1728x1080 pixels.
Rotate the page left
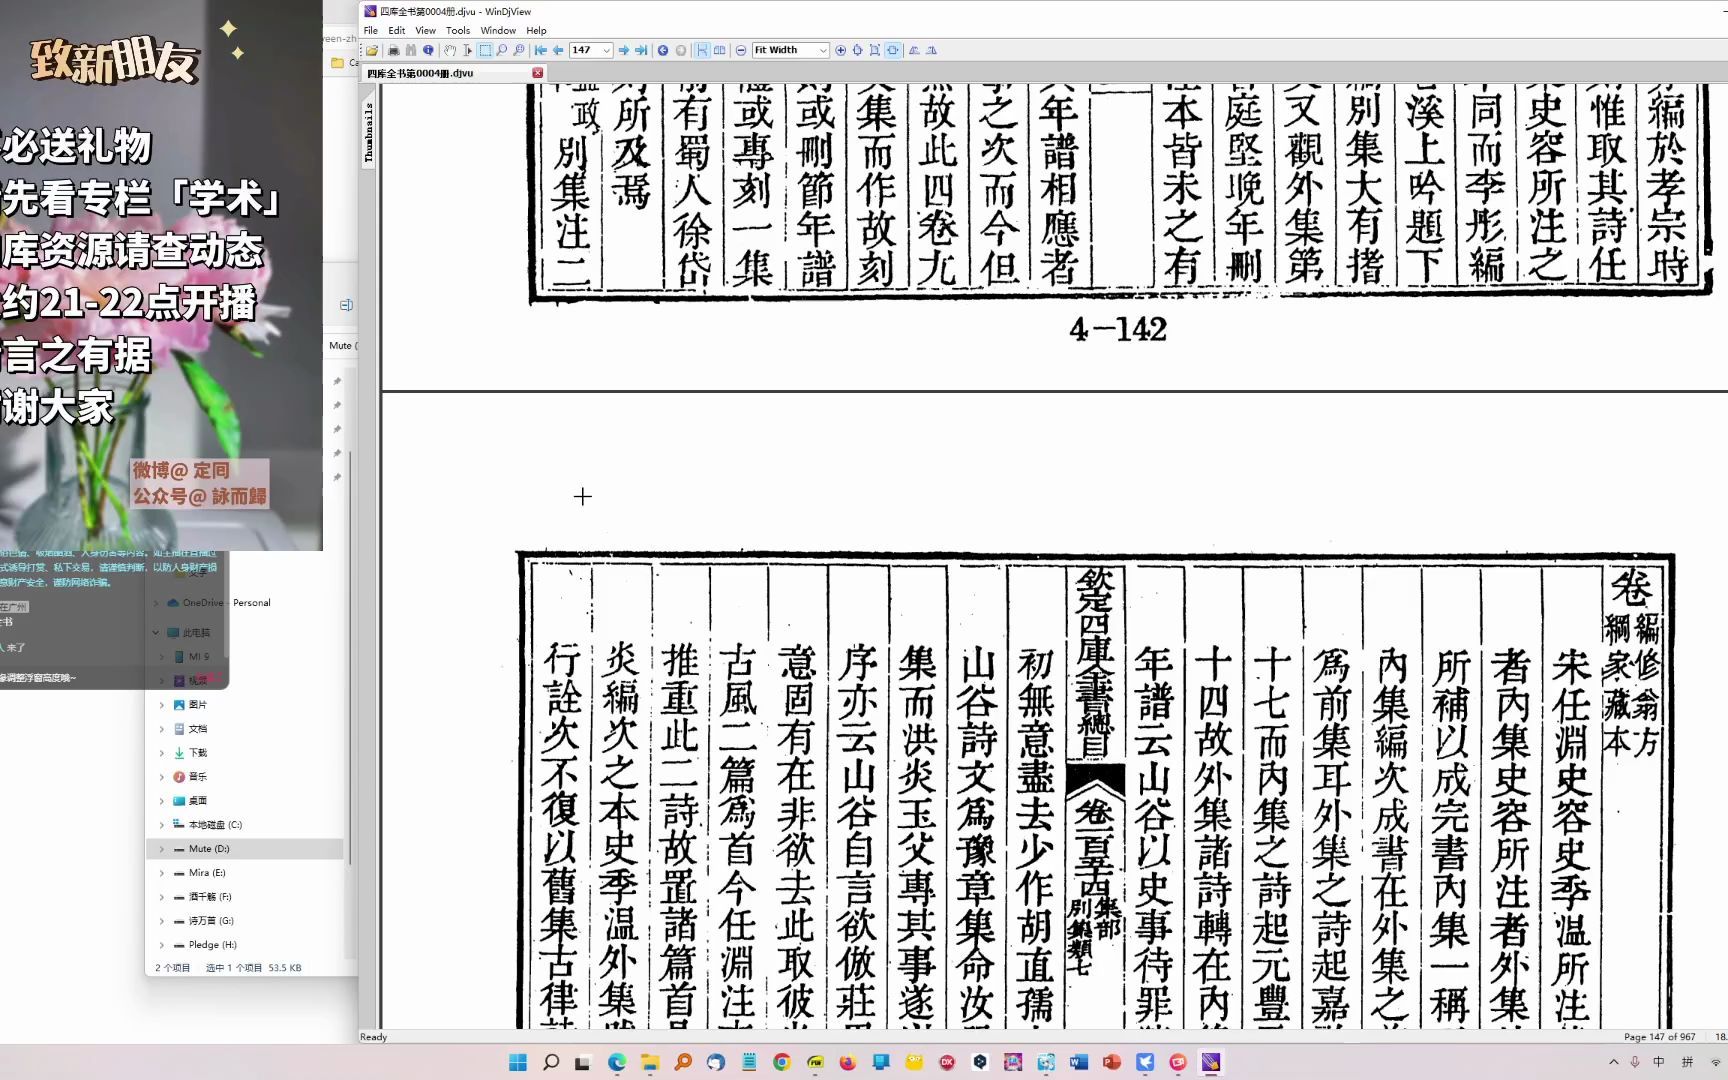914,50
